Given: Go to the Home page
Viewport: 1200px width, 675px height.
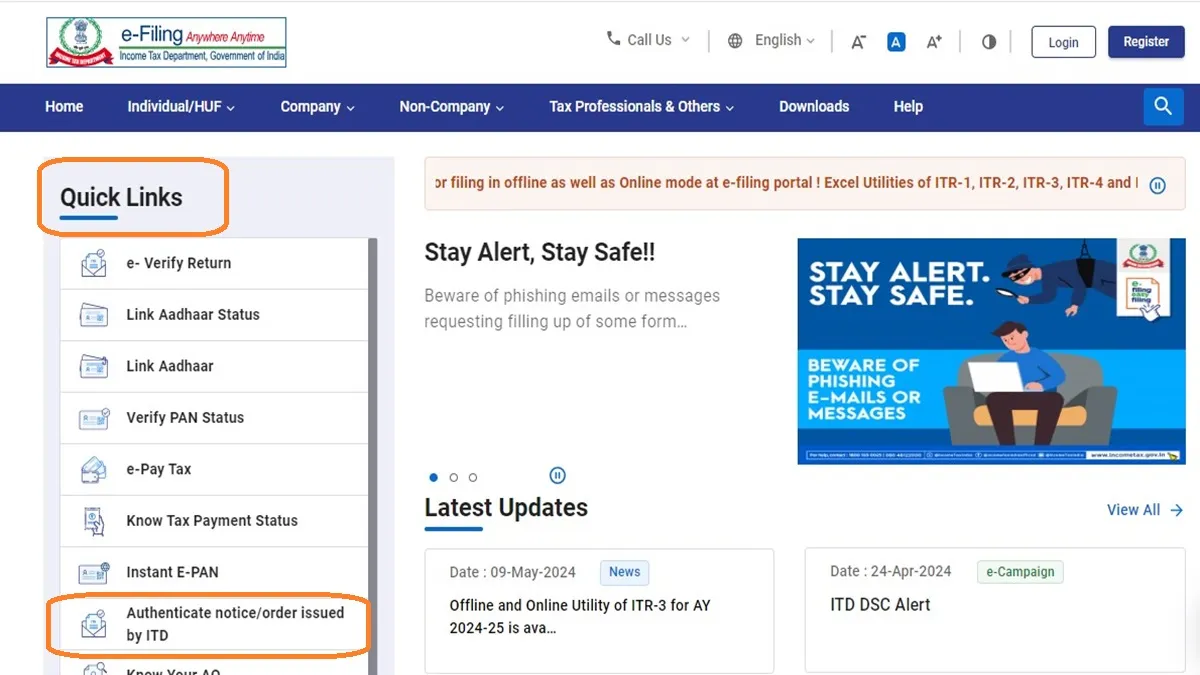Looking at the screenshot, I should [x=64, y=107].
